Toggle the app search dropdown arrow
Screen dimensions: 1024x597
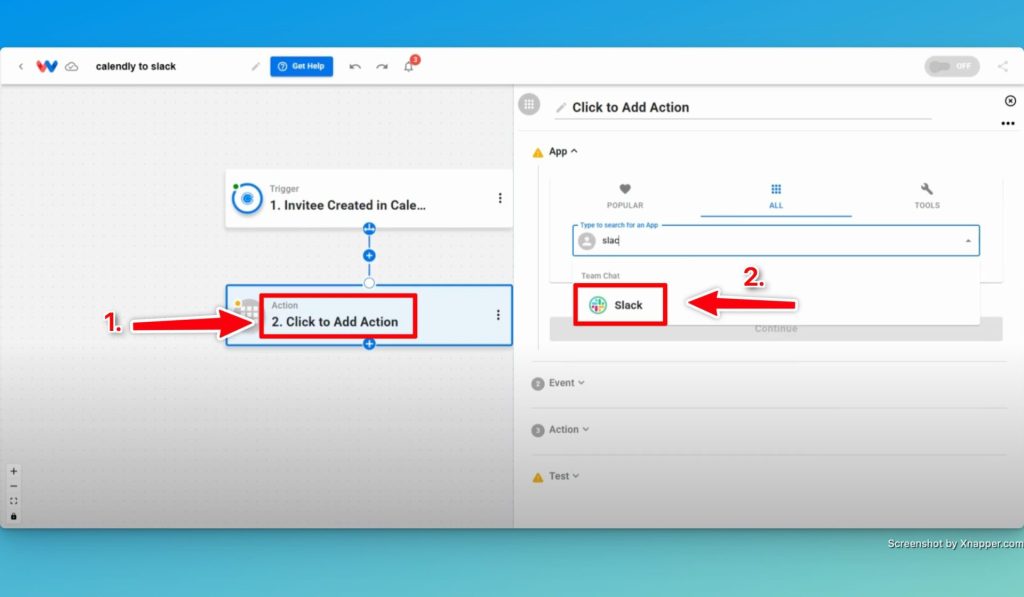968,241
